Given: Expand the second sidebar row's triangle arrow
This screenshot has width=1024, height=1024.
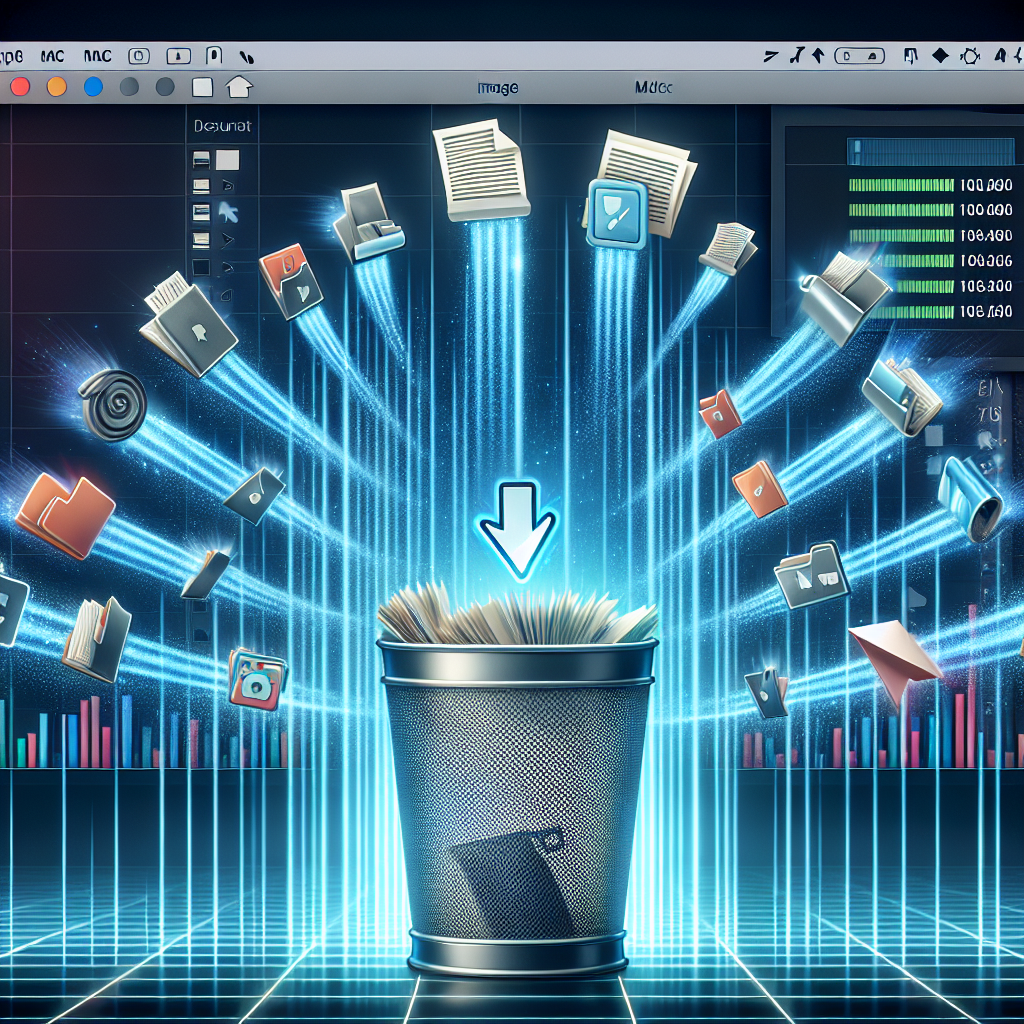Looking at the screenshot, I should point(228,186).
